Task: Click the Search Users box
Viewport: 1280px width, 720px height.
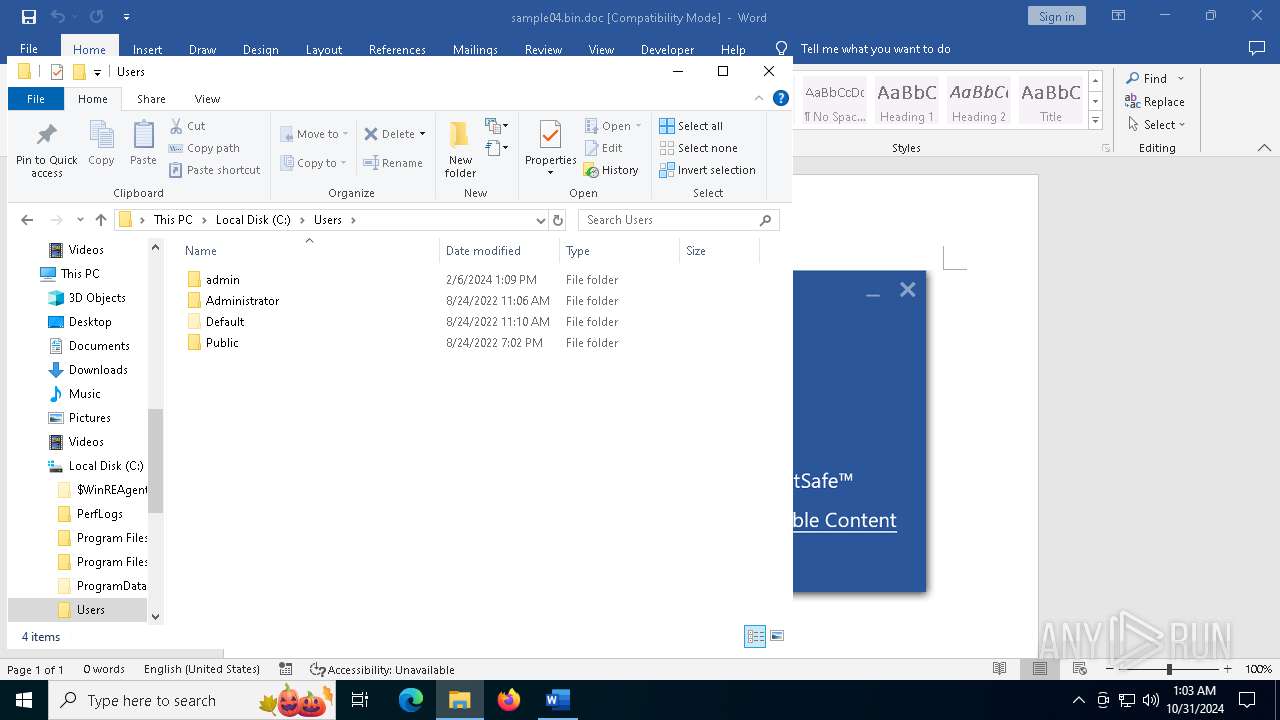Action: click(x=678, y=220)
